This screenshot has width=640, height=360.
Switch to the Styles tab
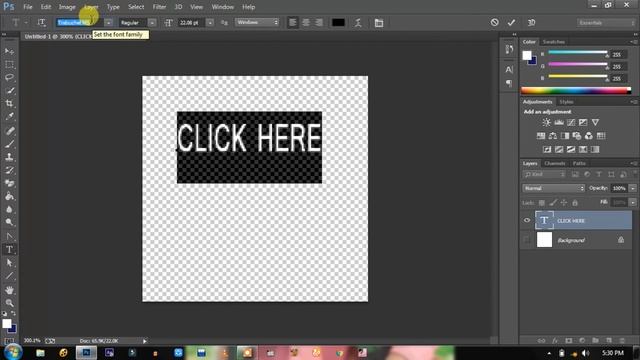[566, 102]
